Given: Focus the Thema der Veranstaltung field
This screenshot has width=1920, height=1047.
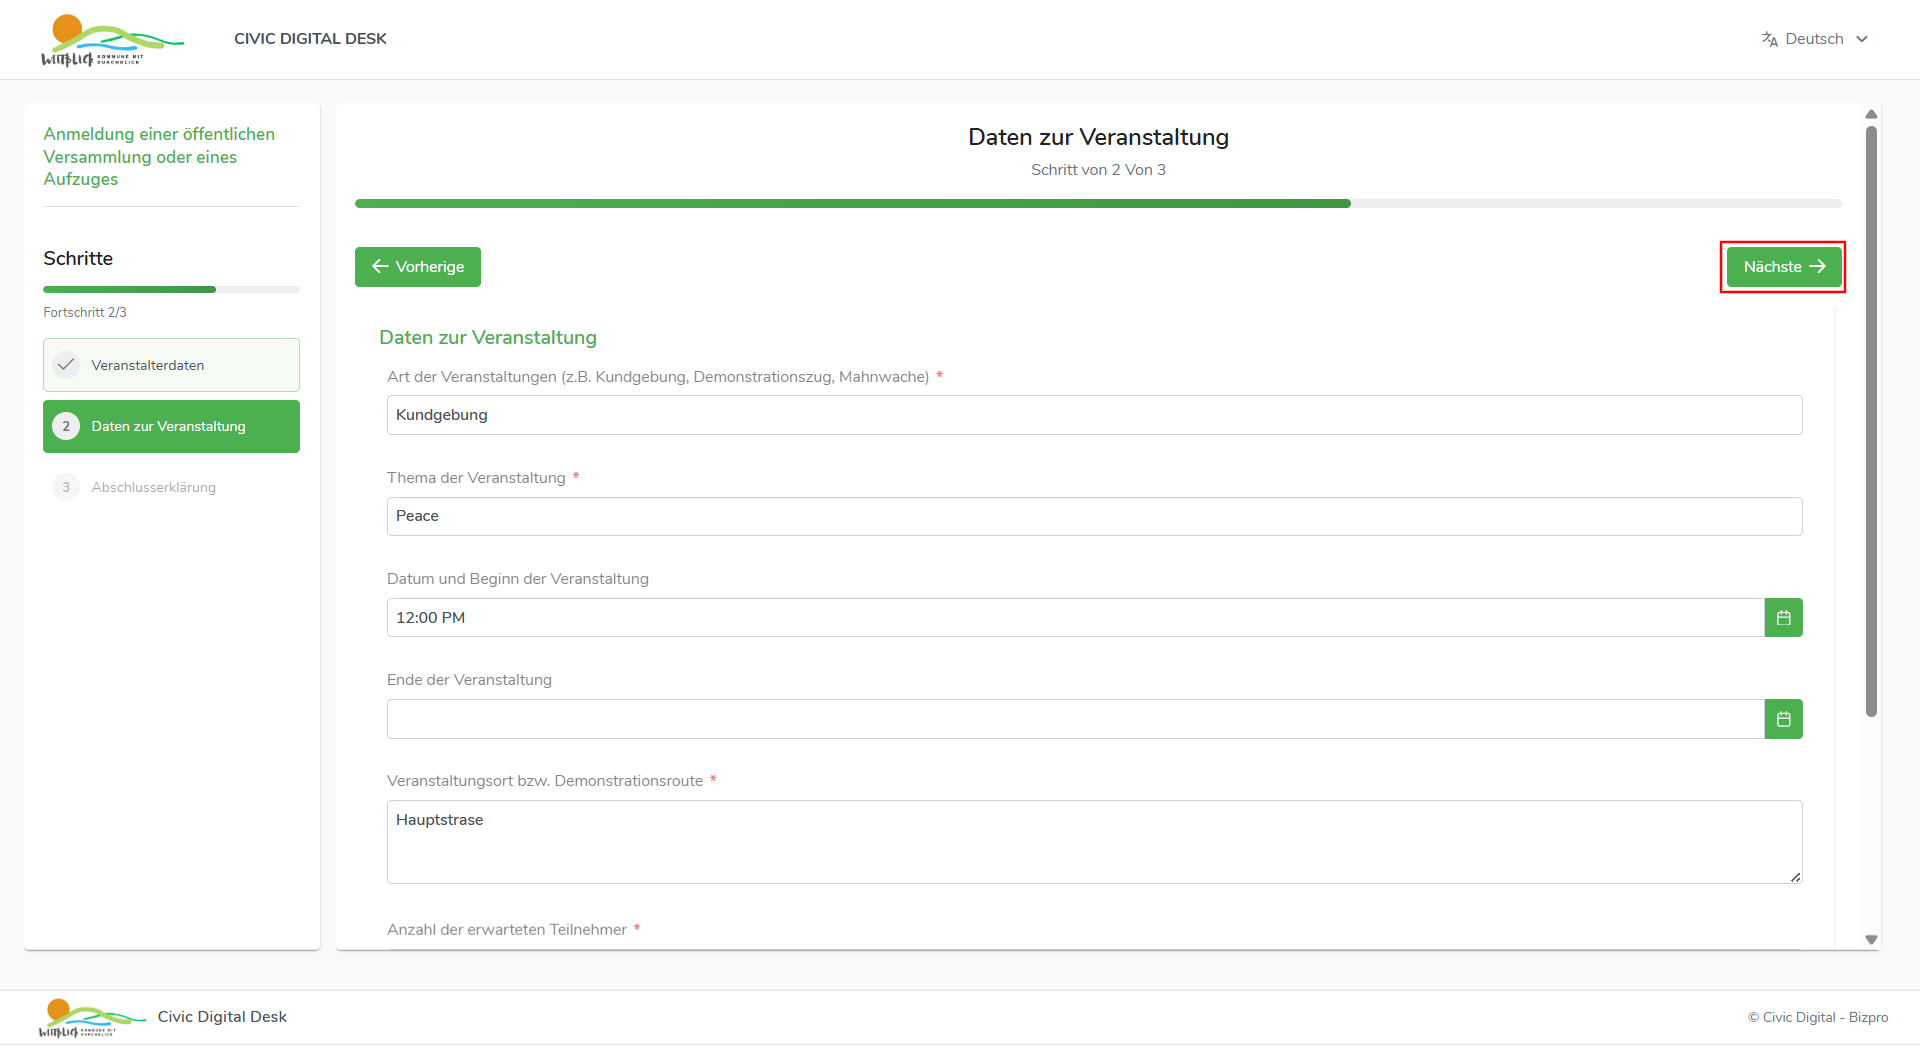Looking at the screenshot, I should point(1094,516).
